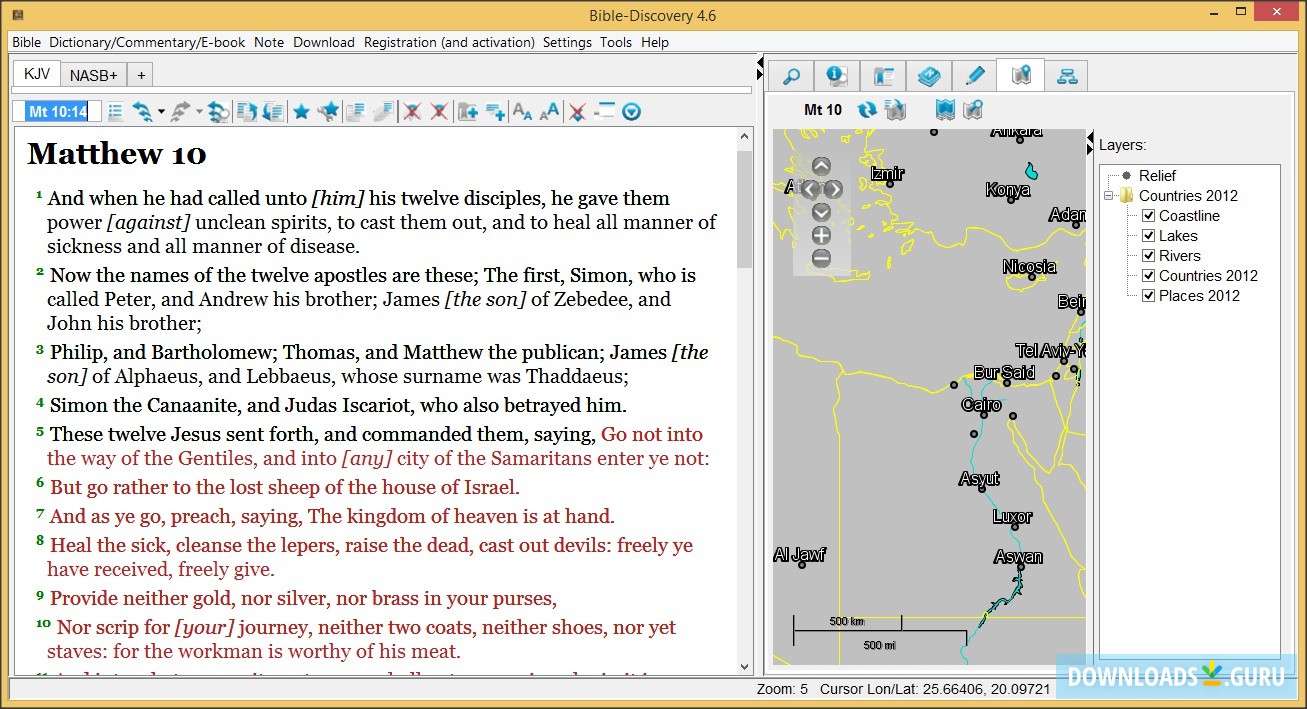Open the Settings menu

tap(567, 42)
